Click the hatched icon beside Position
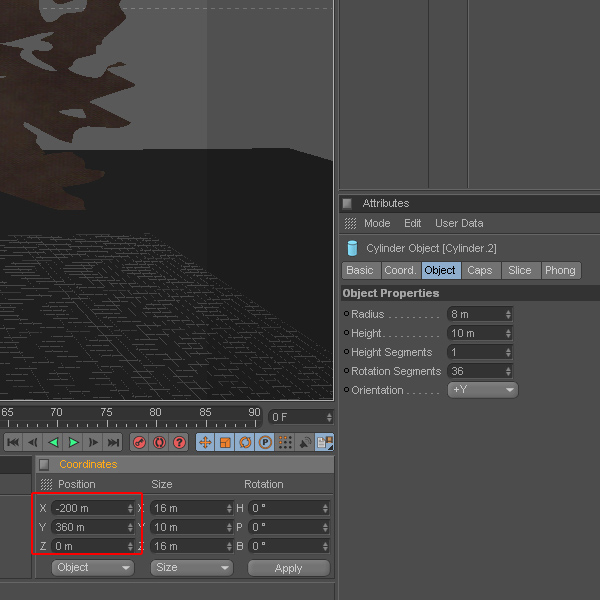The width and height of the screenshot is (600, 600). pos(46,484)
